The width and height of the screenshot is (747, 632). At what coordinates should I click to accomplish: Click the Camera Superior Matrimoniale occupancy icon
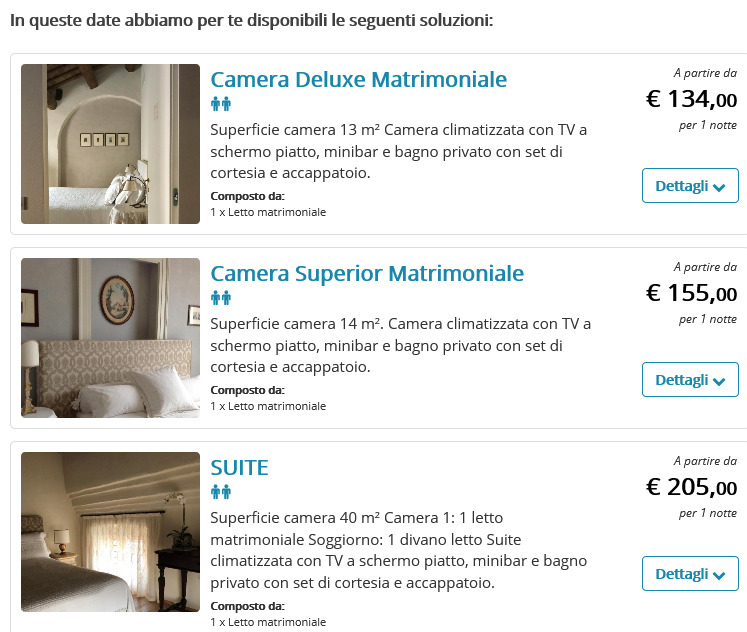click(221, 298)
